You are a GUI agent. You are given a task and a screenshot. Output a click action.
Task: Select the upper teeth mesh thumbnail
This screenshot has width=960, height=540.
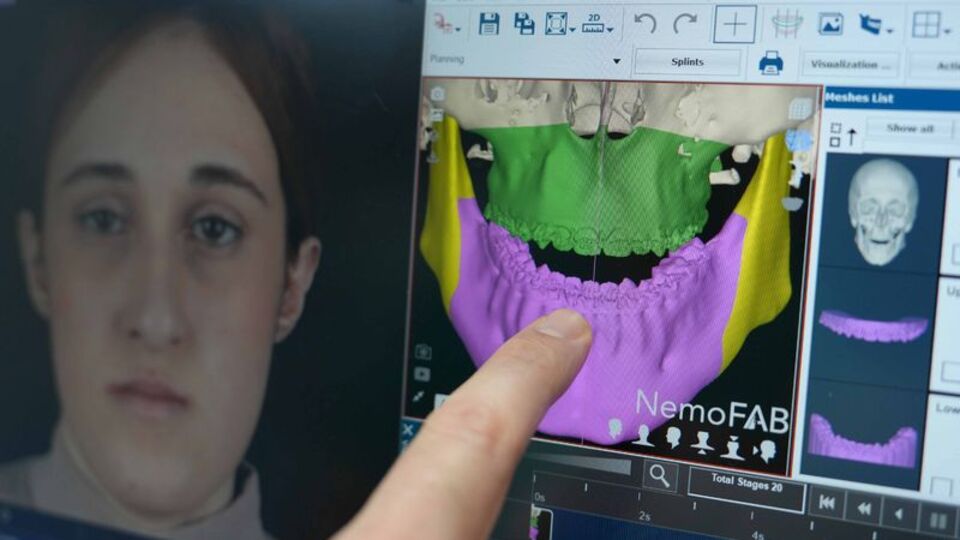click(x=873, y=326)
